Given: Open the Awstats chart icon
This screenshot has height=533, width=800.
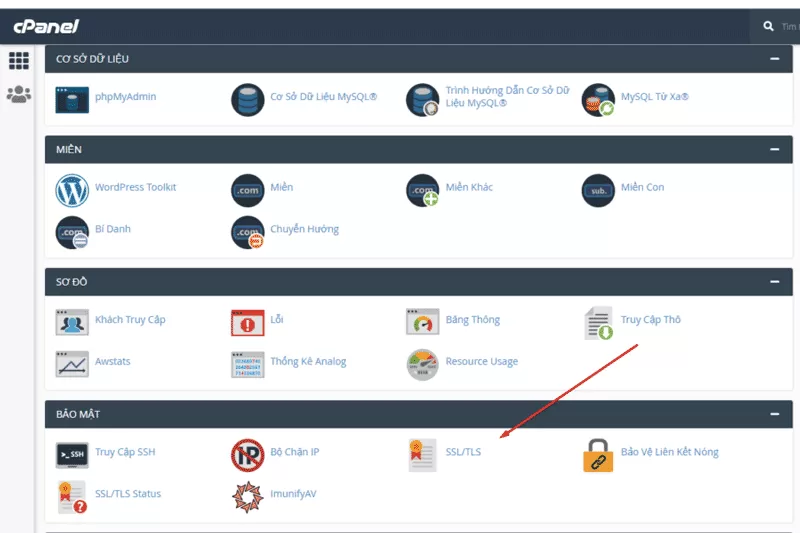Looking at the screenshot, I should [x=72, y=364].
